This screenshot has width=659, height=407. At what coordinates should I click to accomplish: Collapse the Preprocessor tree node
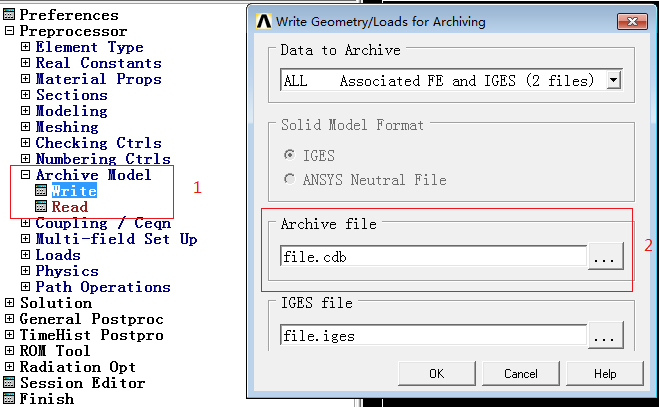click(9, 31)
